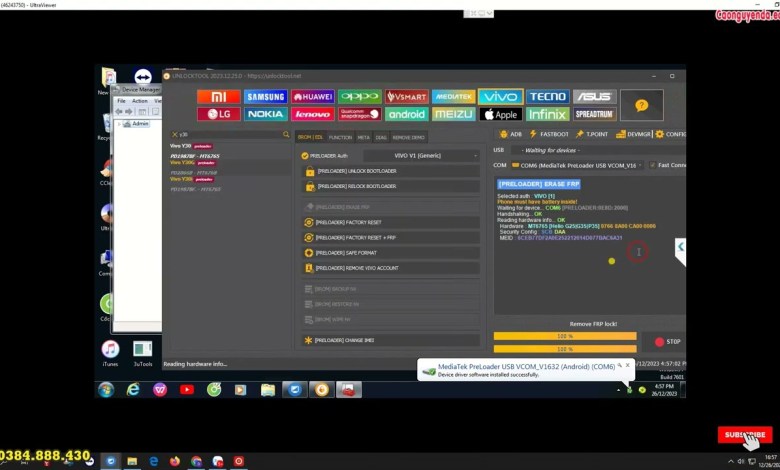The height and width of the screenshot is (470, 780).
Task: Select the Vivo brand tile
Action: [x=500, y=96]
